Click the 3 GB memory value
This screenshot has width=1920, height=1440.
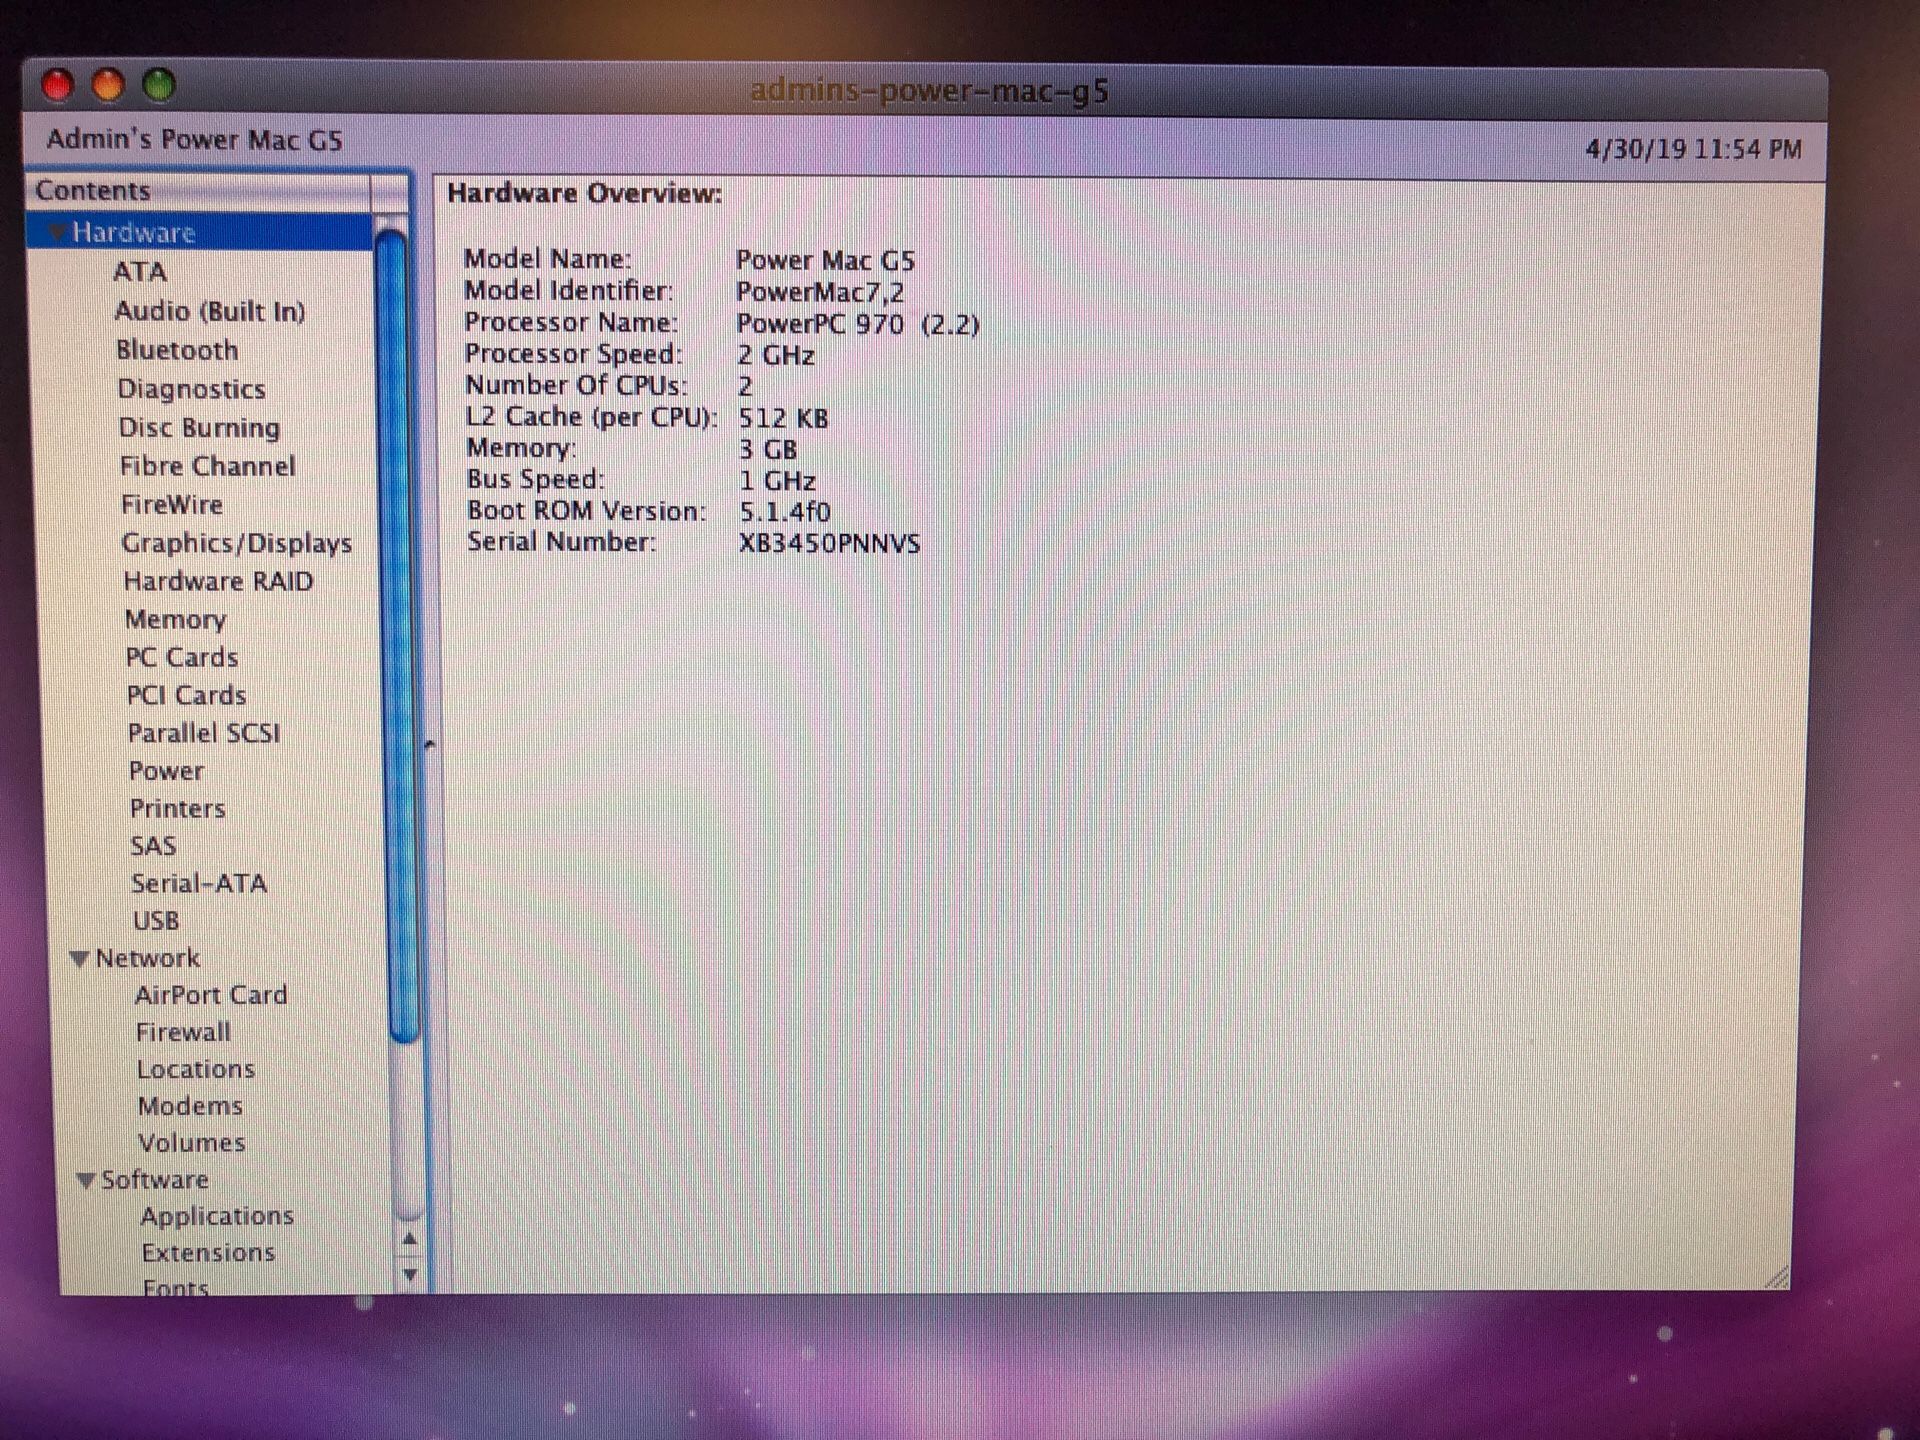tap(768, 450)
